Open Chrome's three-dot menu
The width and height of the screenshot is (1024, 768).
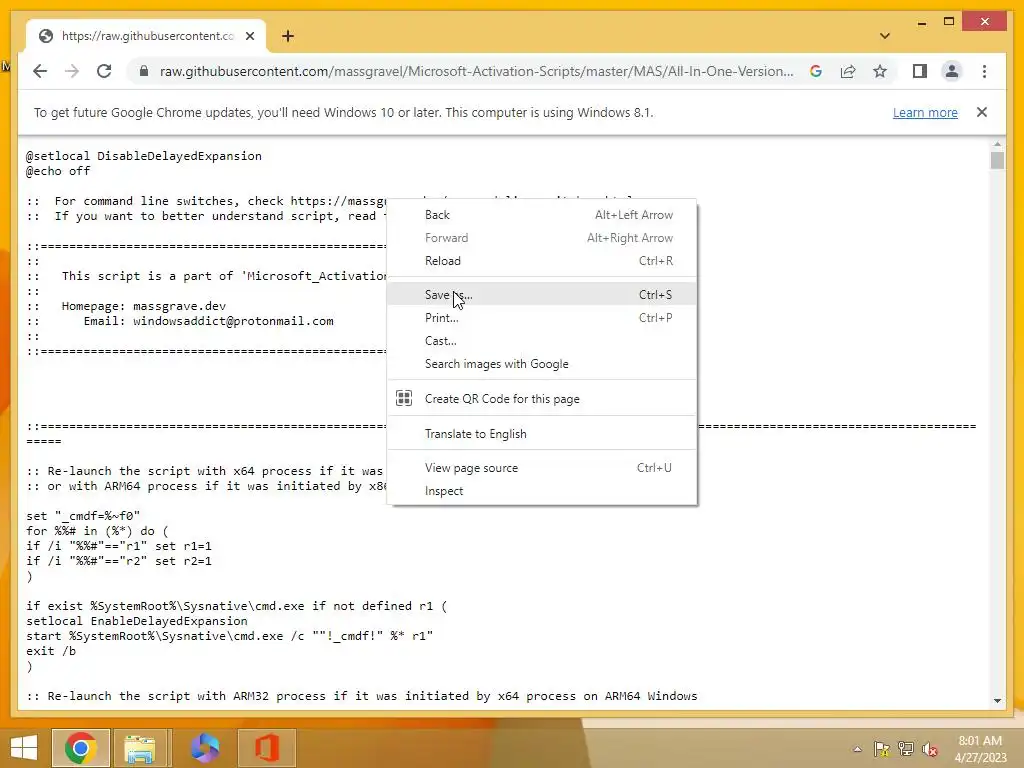pyautogui.click(x=984, y=71)
